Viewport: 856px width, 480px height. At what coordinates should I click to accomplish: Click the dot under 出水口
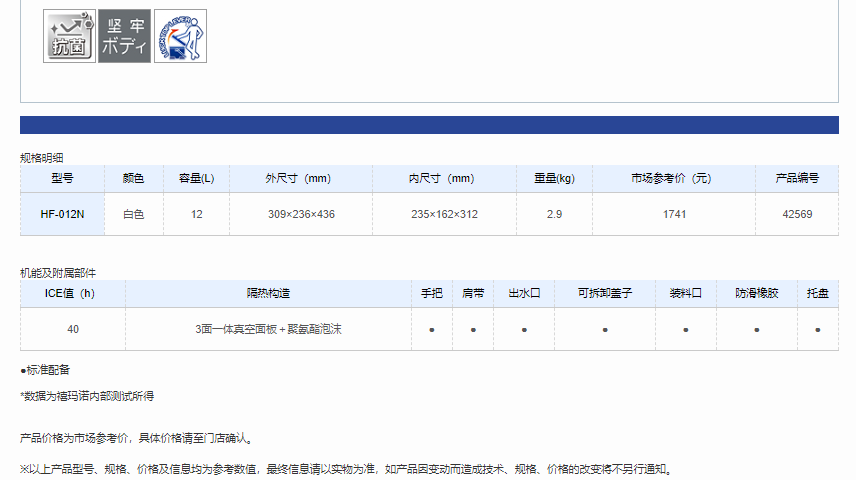click(x=524, y=330)
